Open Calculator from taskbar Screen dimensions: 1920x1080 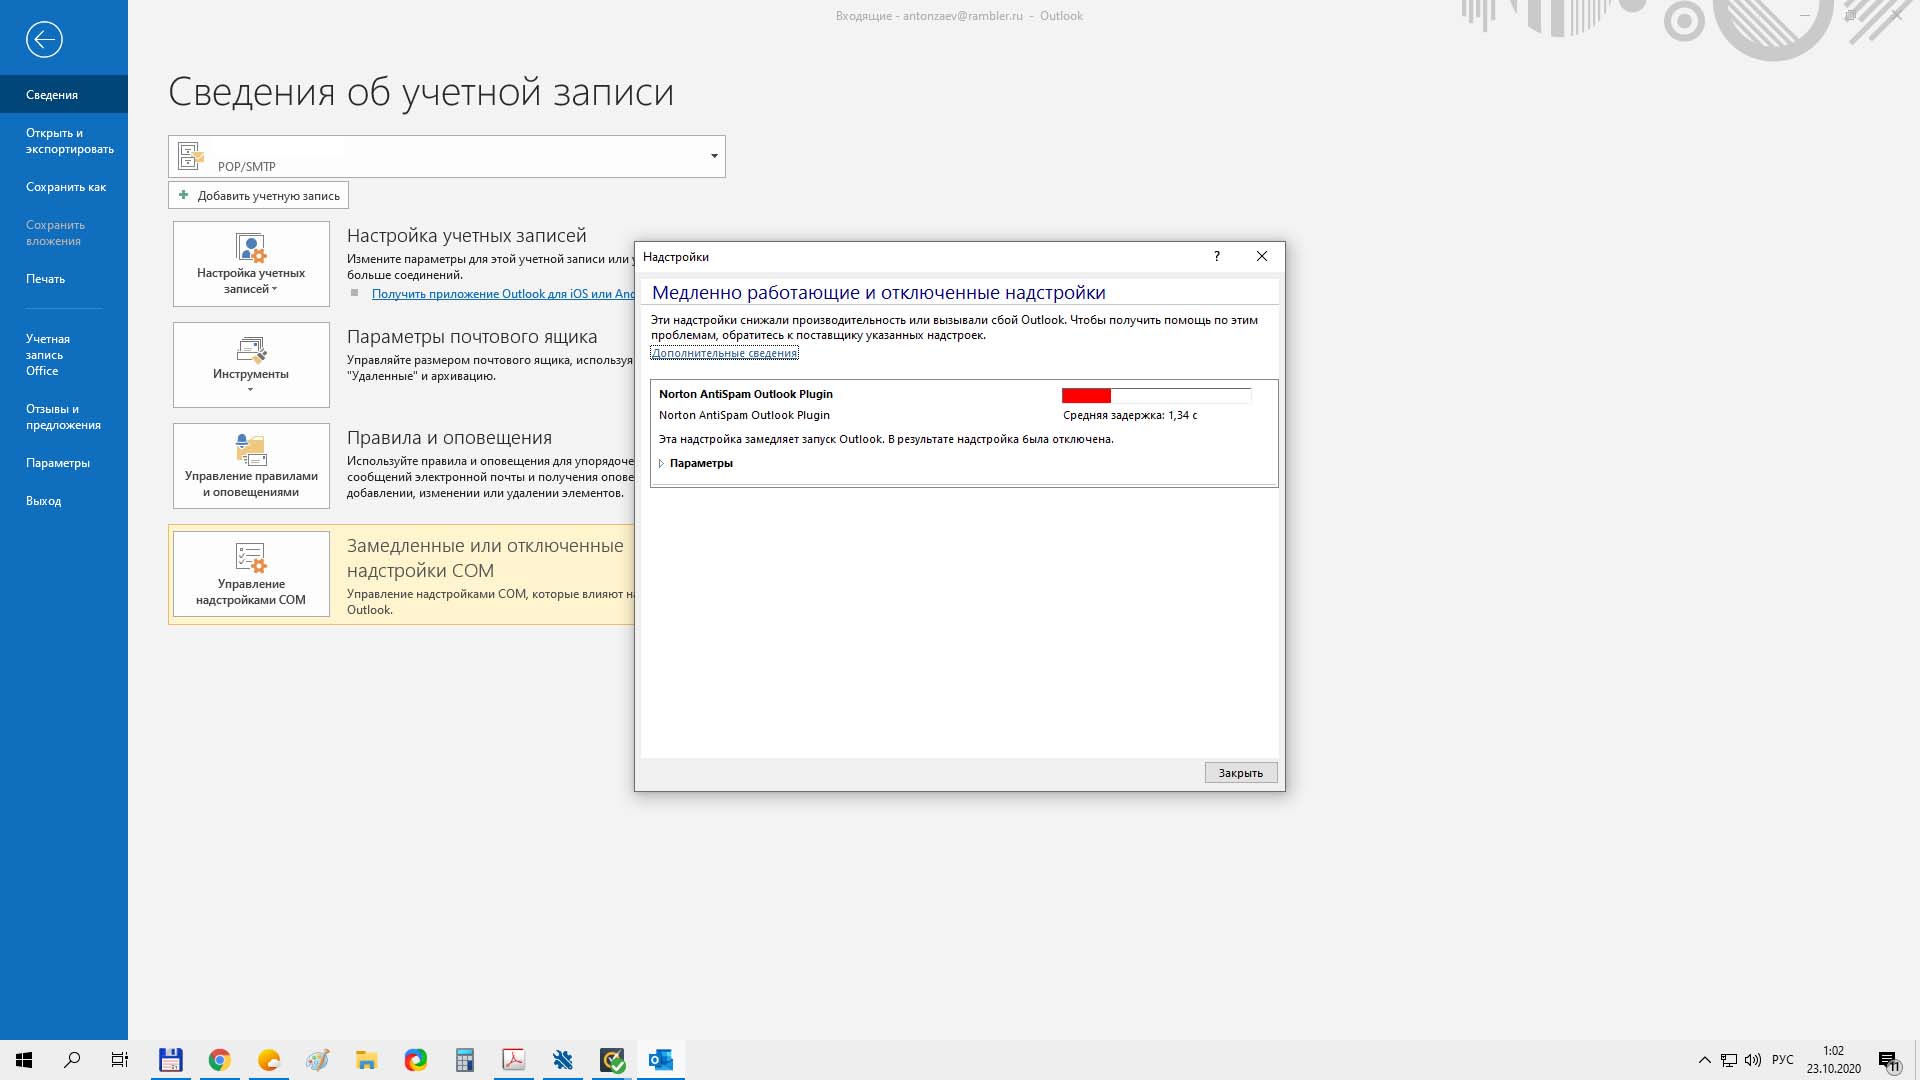465,1060
